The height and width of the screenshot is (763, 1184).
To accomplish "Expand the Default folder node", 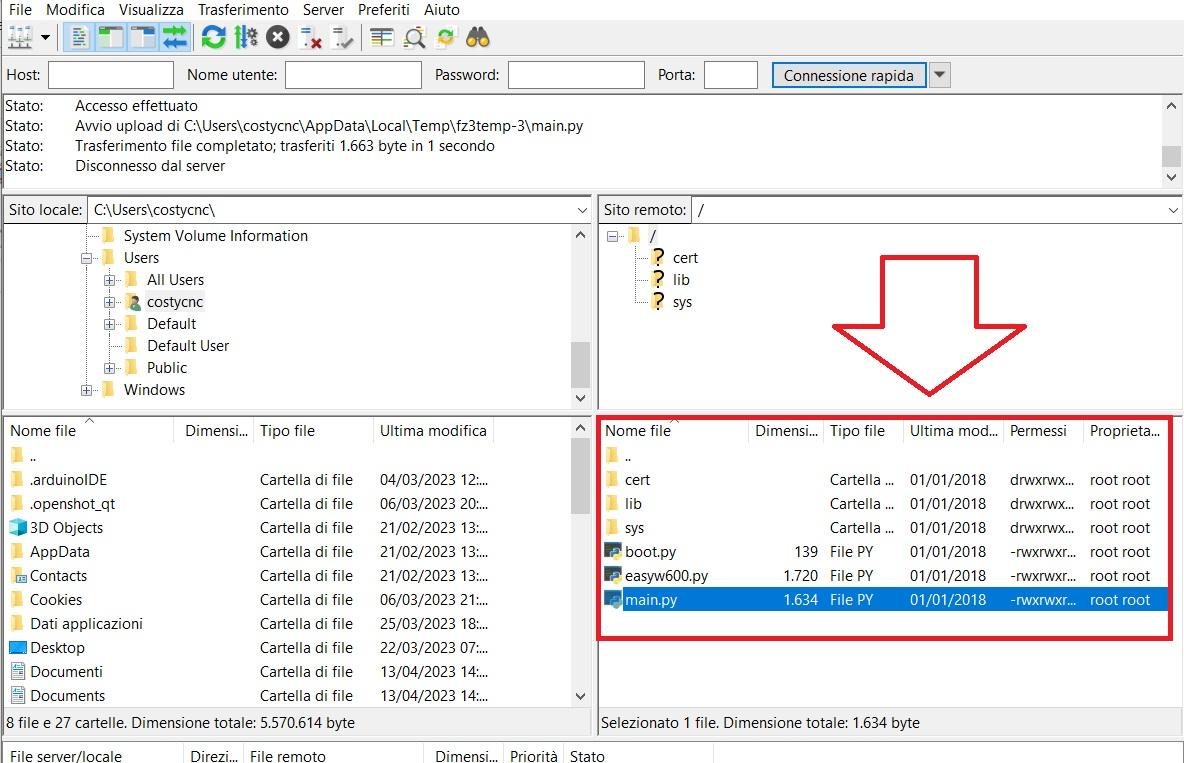I will click(x=109, y=324).
